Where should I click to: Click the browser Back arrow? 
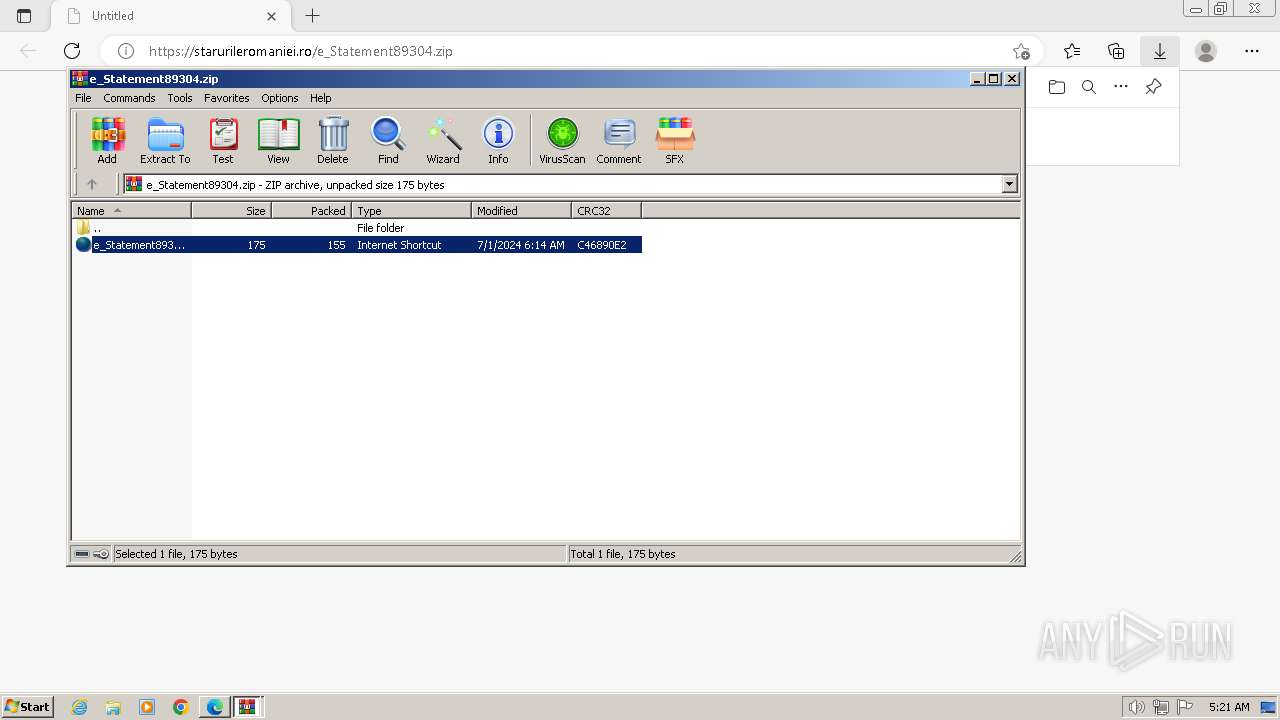(28, 51)
